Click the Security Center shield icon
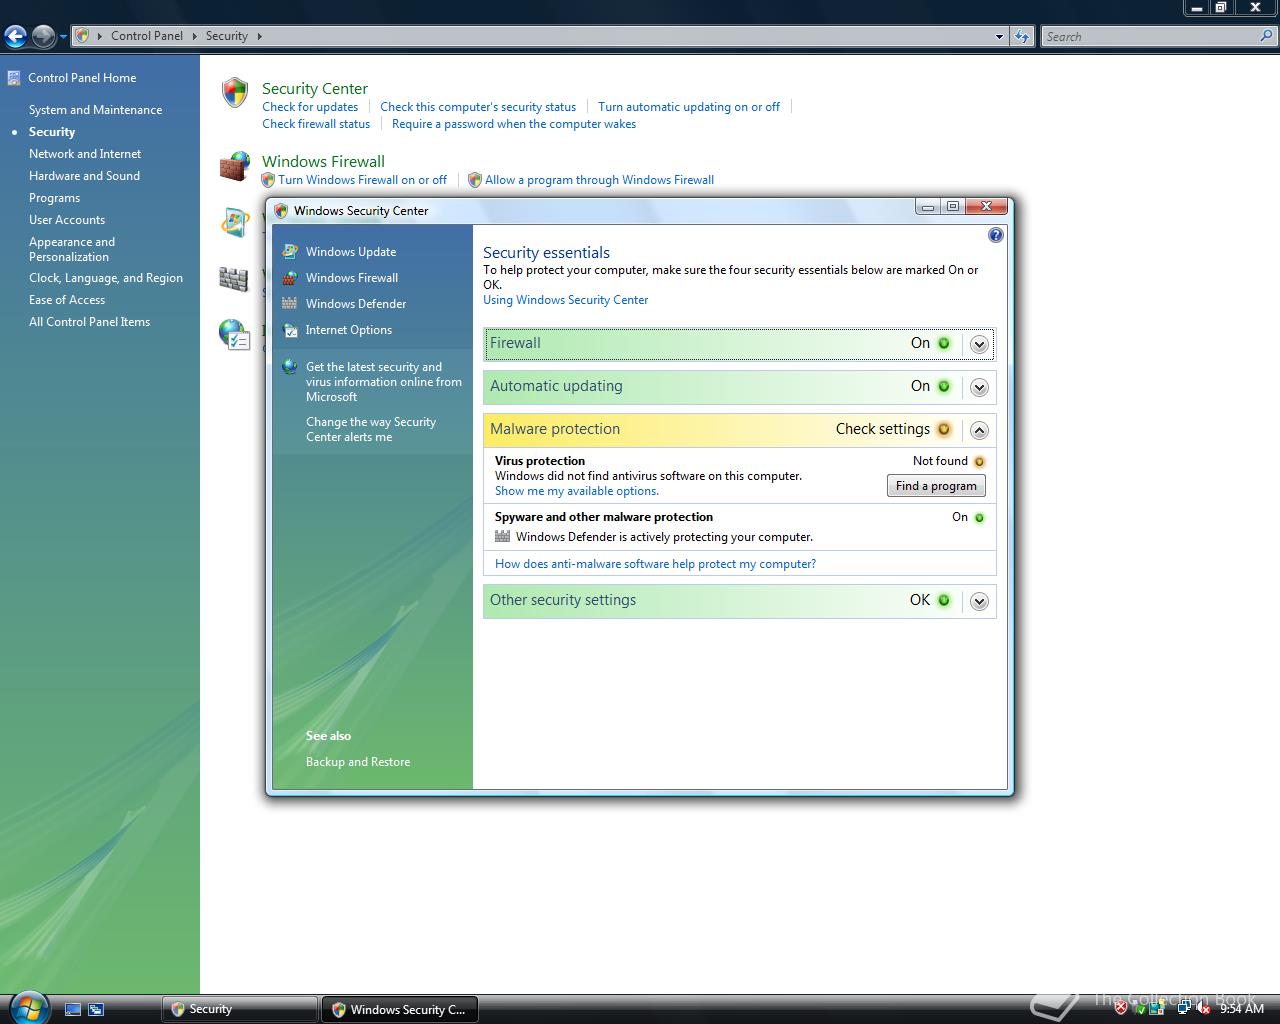Image resolution: width=1280 pixels, height=1024 pixels. 235,93
